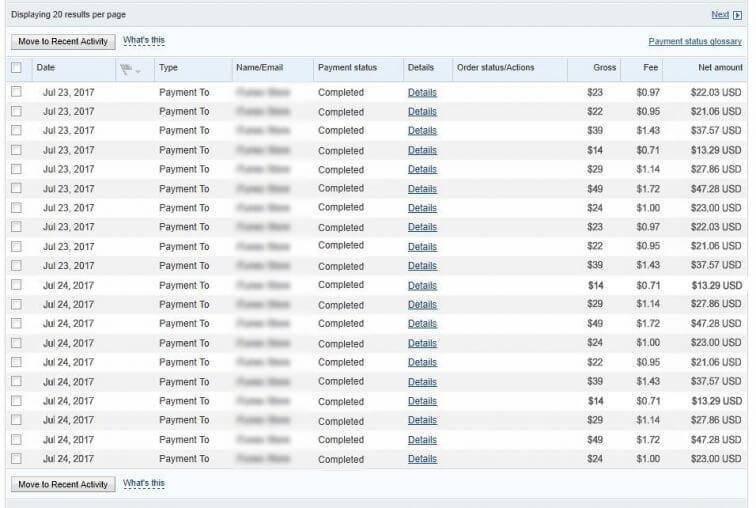
Task: Click the Name/Email column header
Action: [x=259, y=67]
